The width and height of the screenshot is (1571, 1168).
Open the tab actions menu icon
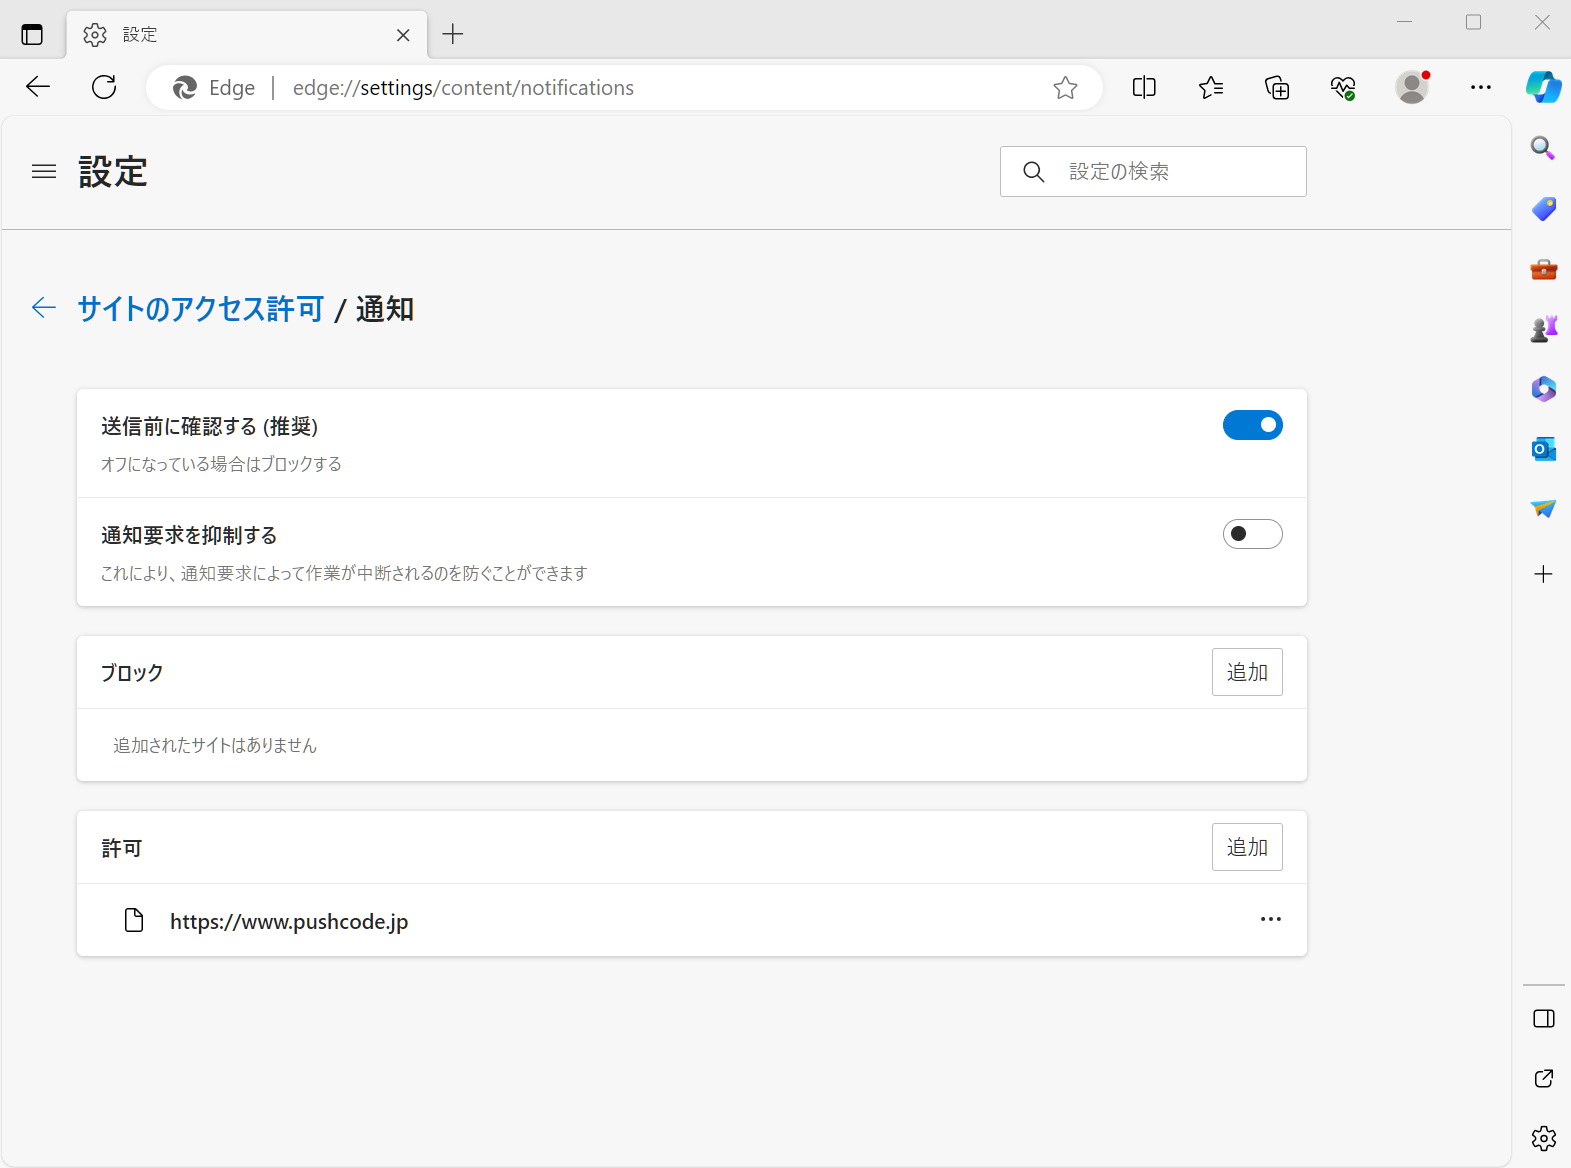tap(32, 35)
